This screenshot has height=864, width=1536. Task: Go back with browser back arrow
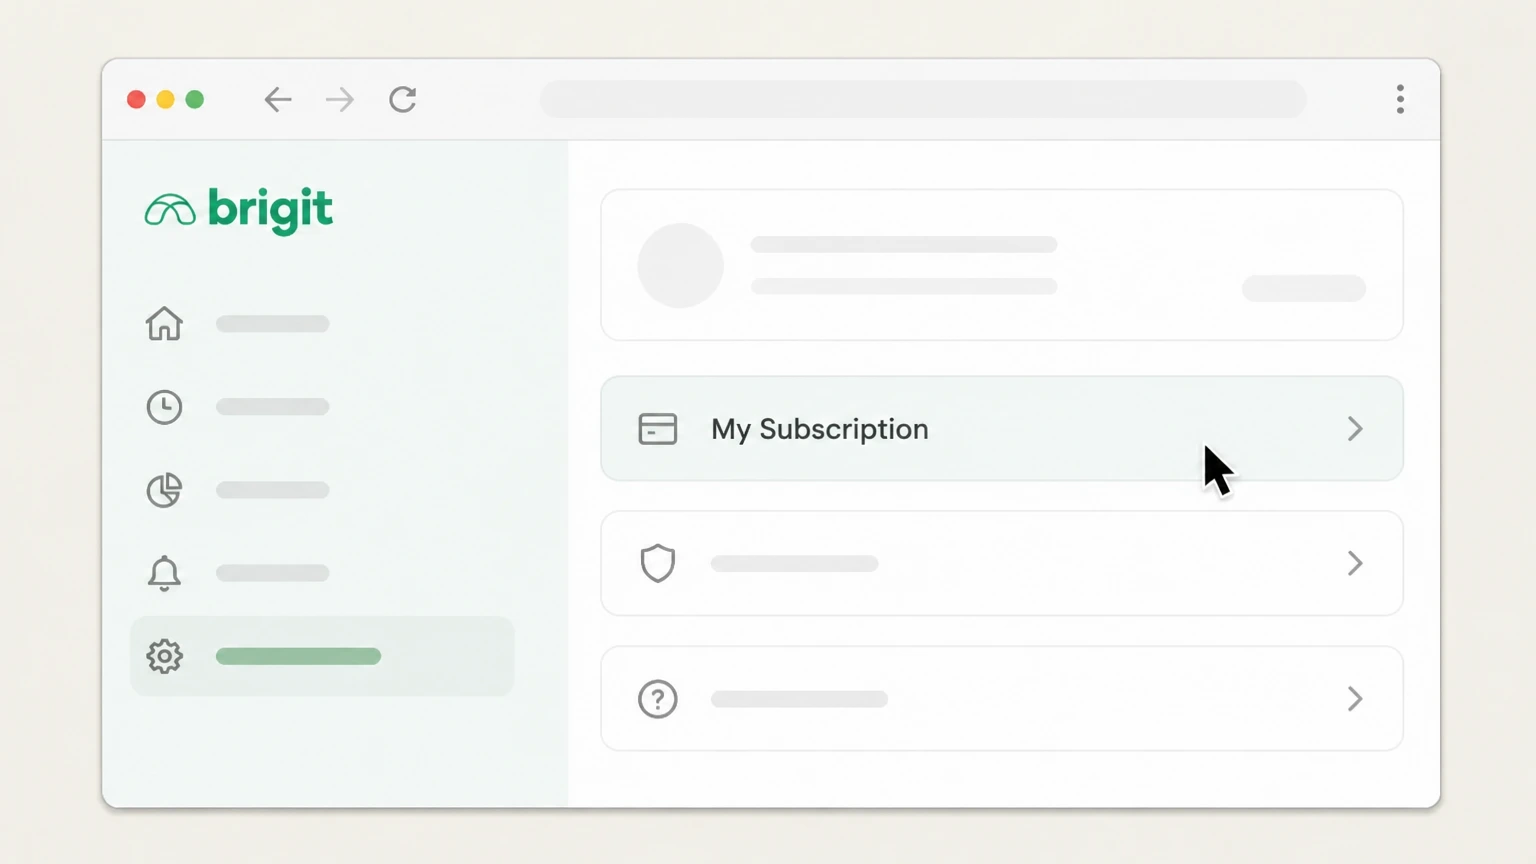click(x=278, y=99)
